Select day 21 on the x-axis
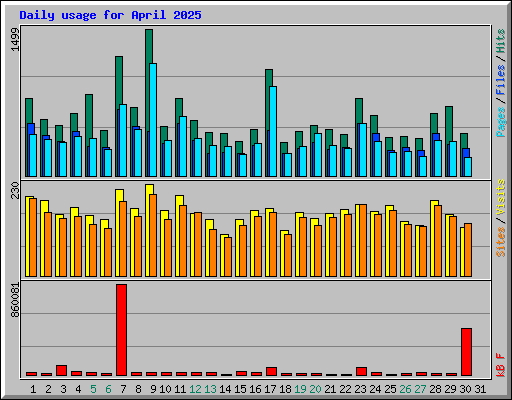This screenshot has height=400, width=512. (330, 389)
